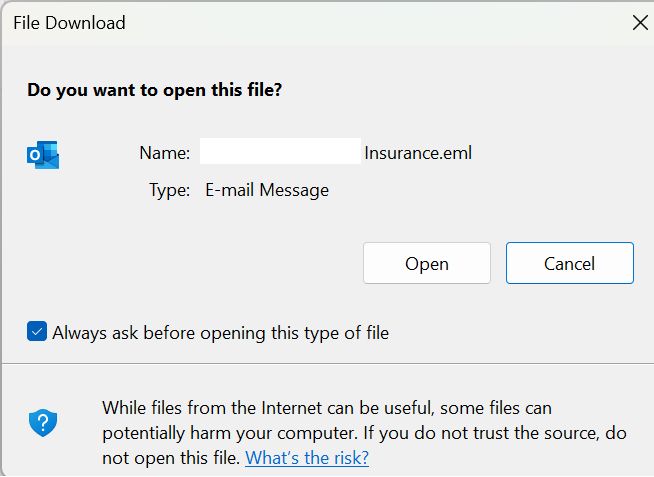
Task: Click the 'Name:' field label
Action: click(165, 153)
